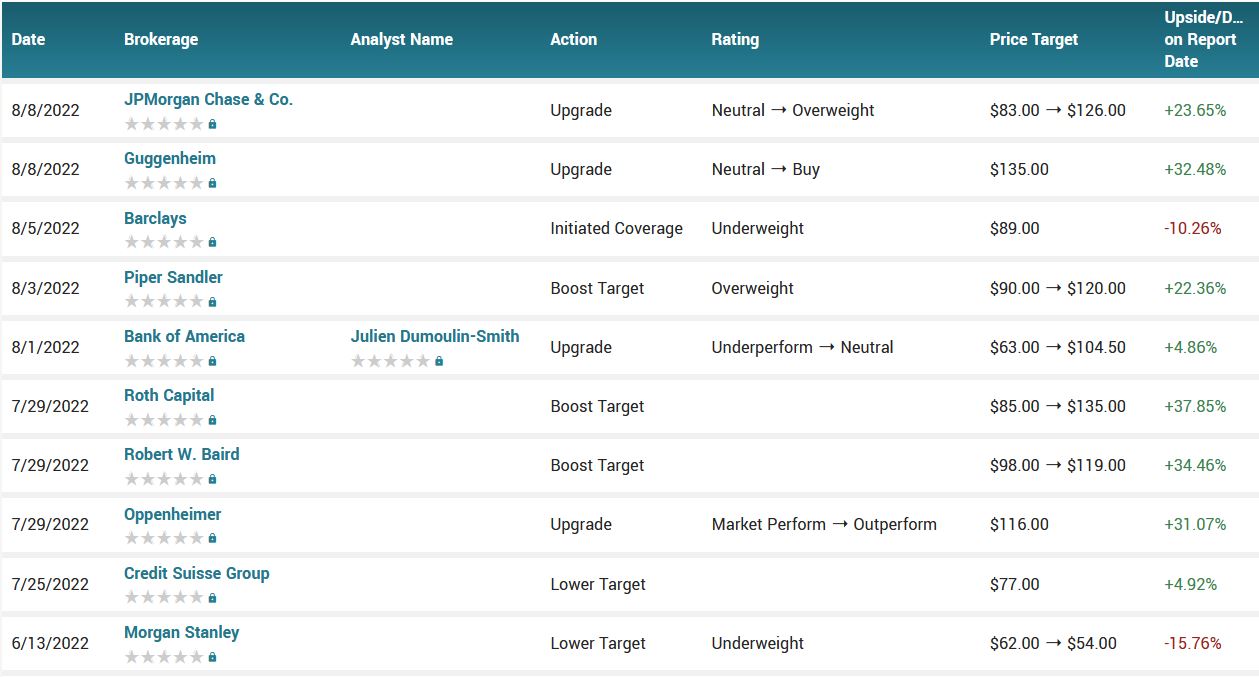Click the lock icon under Morgan Stanley

tap(212, 658)
